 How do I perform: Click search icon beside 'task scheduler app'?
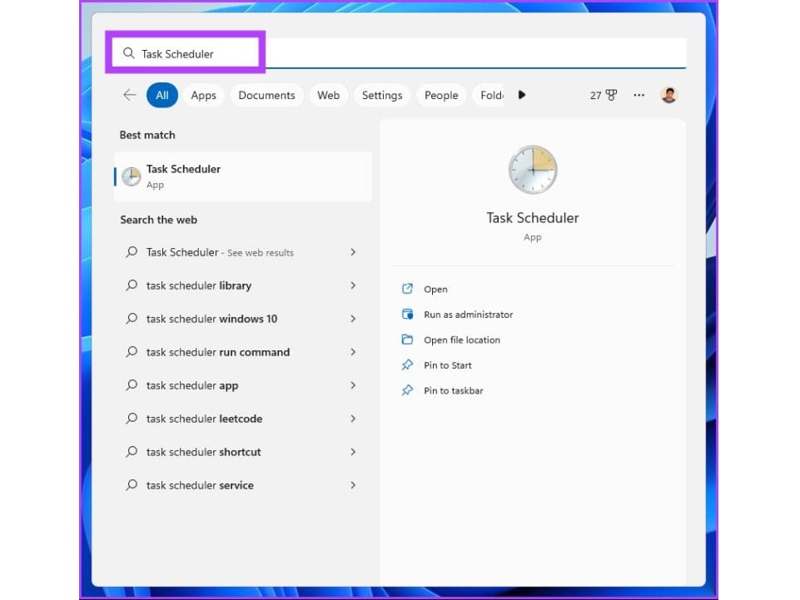(x=132, y=385)
